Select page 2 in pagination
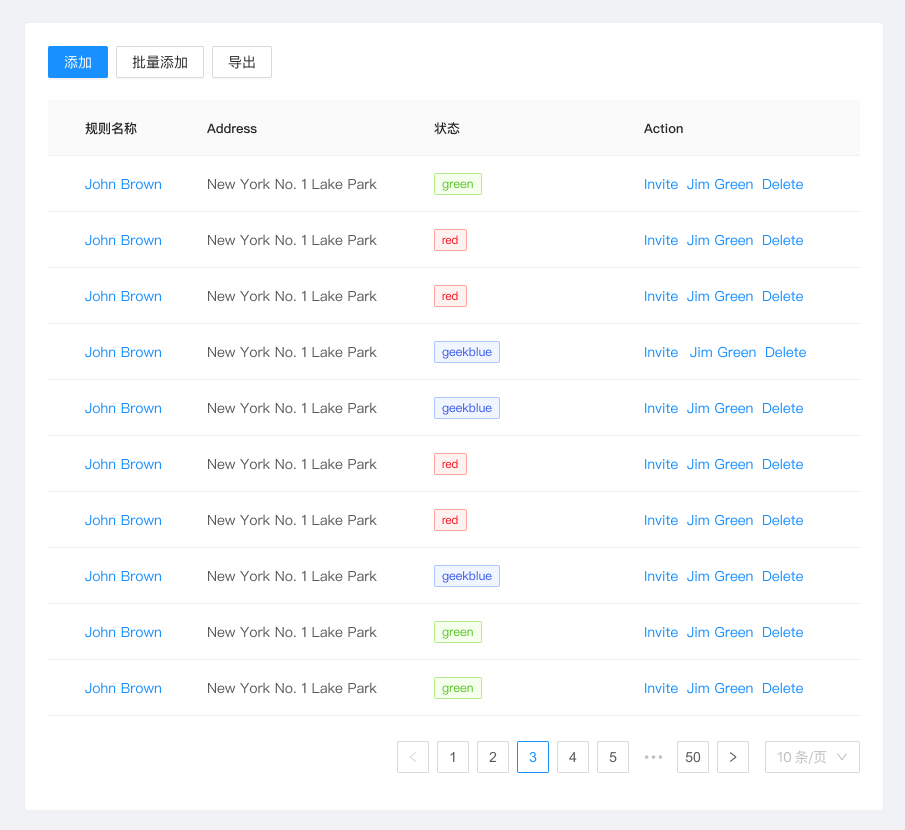 click(493, 757)
